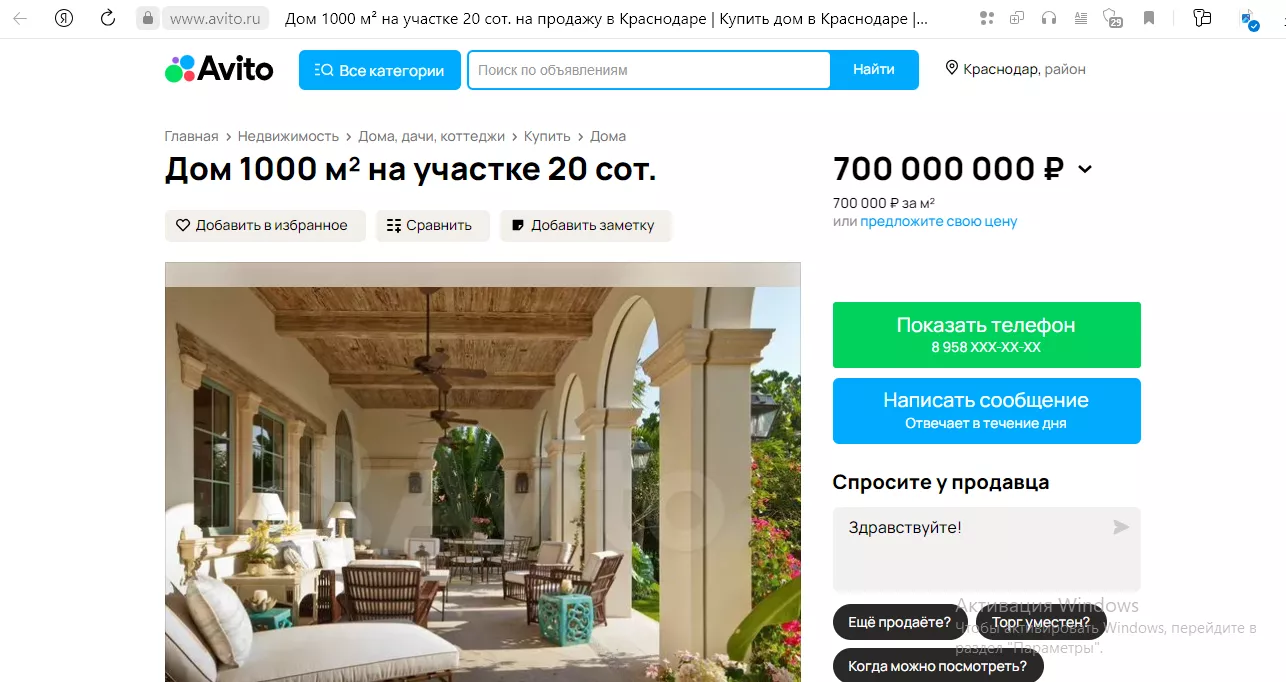Image resolution: width=1286 pixels, height=682 pixels.
Task: Click the send arrow in the message box
Action: point(1121,527)
